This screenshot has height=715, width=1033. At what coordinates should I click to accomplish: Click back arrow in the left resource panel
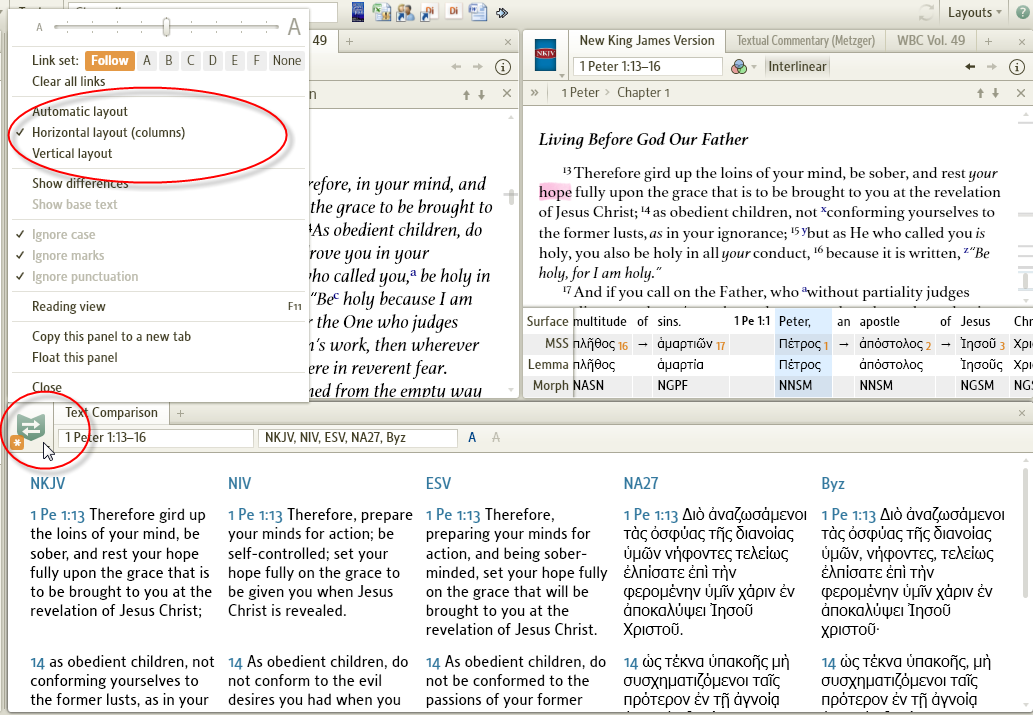click(x=456, y=67)
